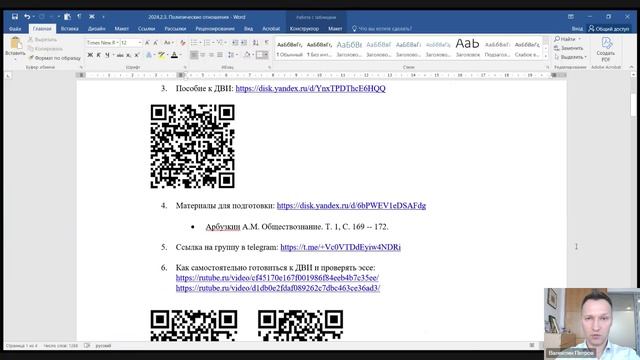Apply multilevel list
This screenshot has height=360, width=640.
(220, 42)
